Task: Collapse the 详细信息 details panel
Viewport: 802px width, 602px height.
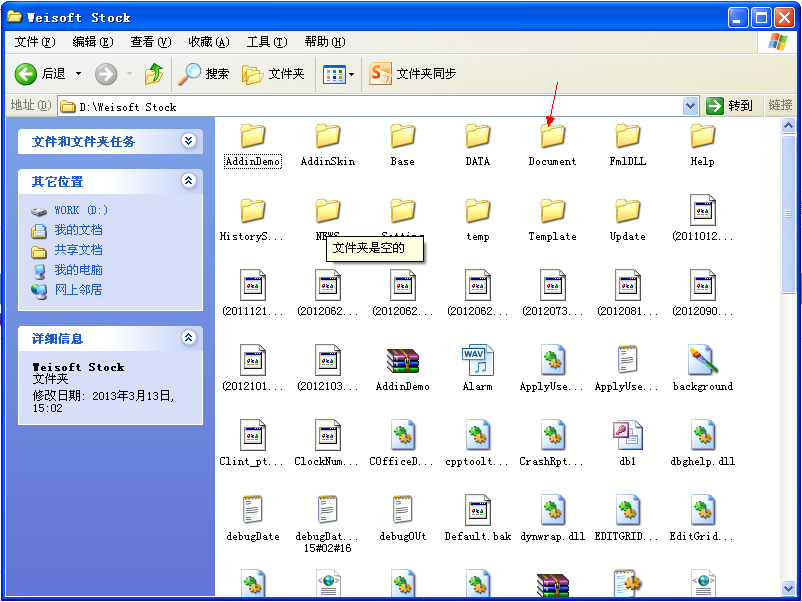Action: (x=188, y=338)
